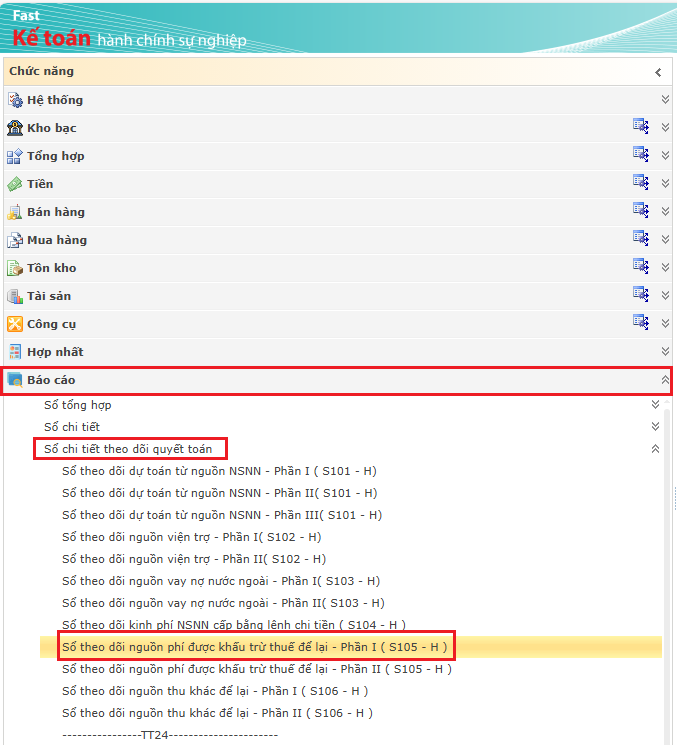Select the Sổ tổng hợp group
Viewport: 677px width, 745px height.
[77, 405]
